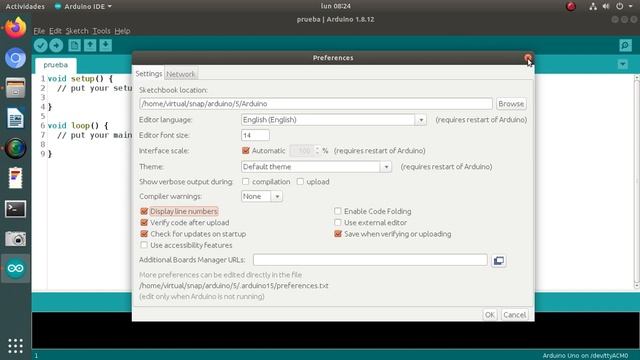Screen dimensions: 640x360
Task: Show applications grid in the dock
Action: click(x=16, y=346)
